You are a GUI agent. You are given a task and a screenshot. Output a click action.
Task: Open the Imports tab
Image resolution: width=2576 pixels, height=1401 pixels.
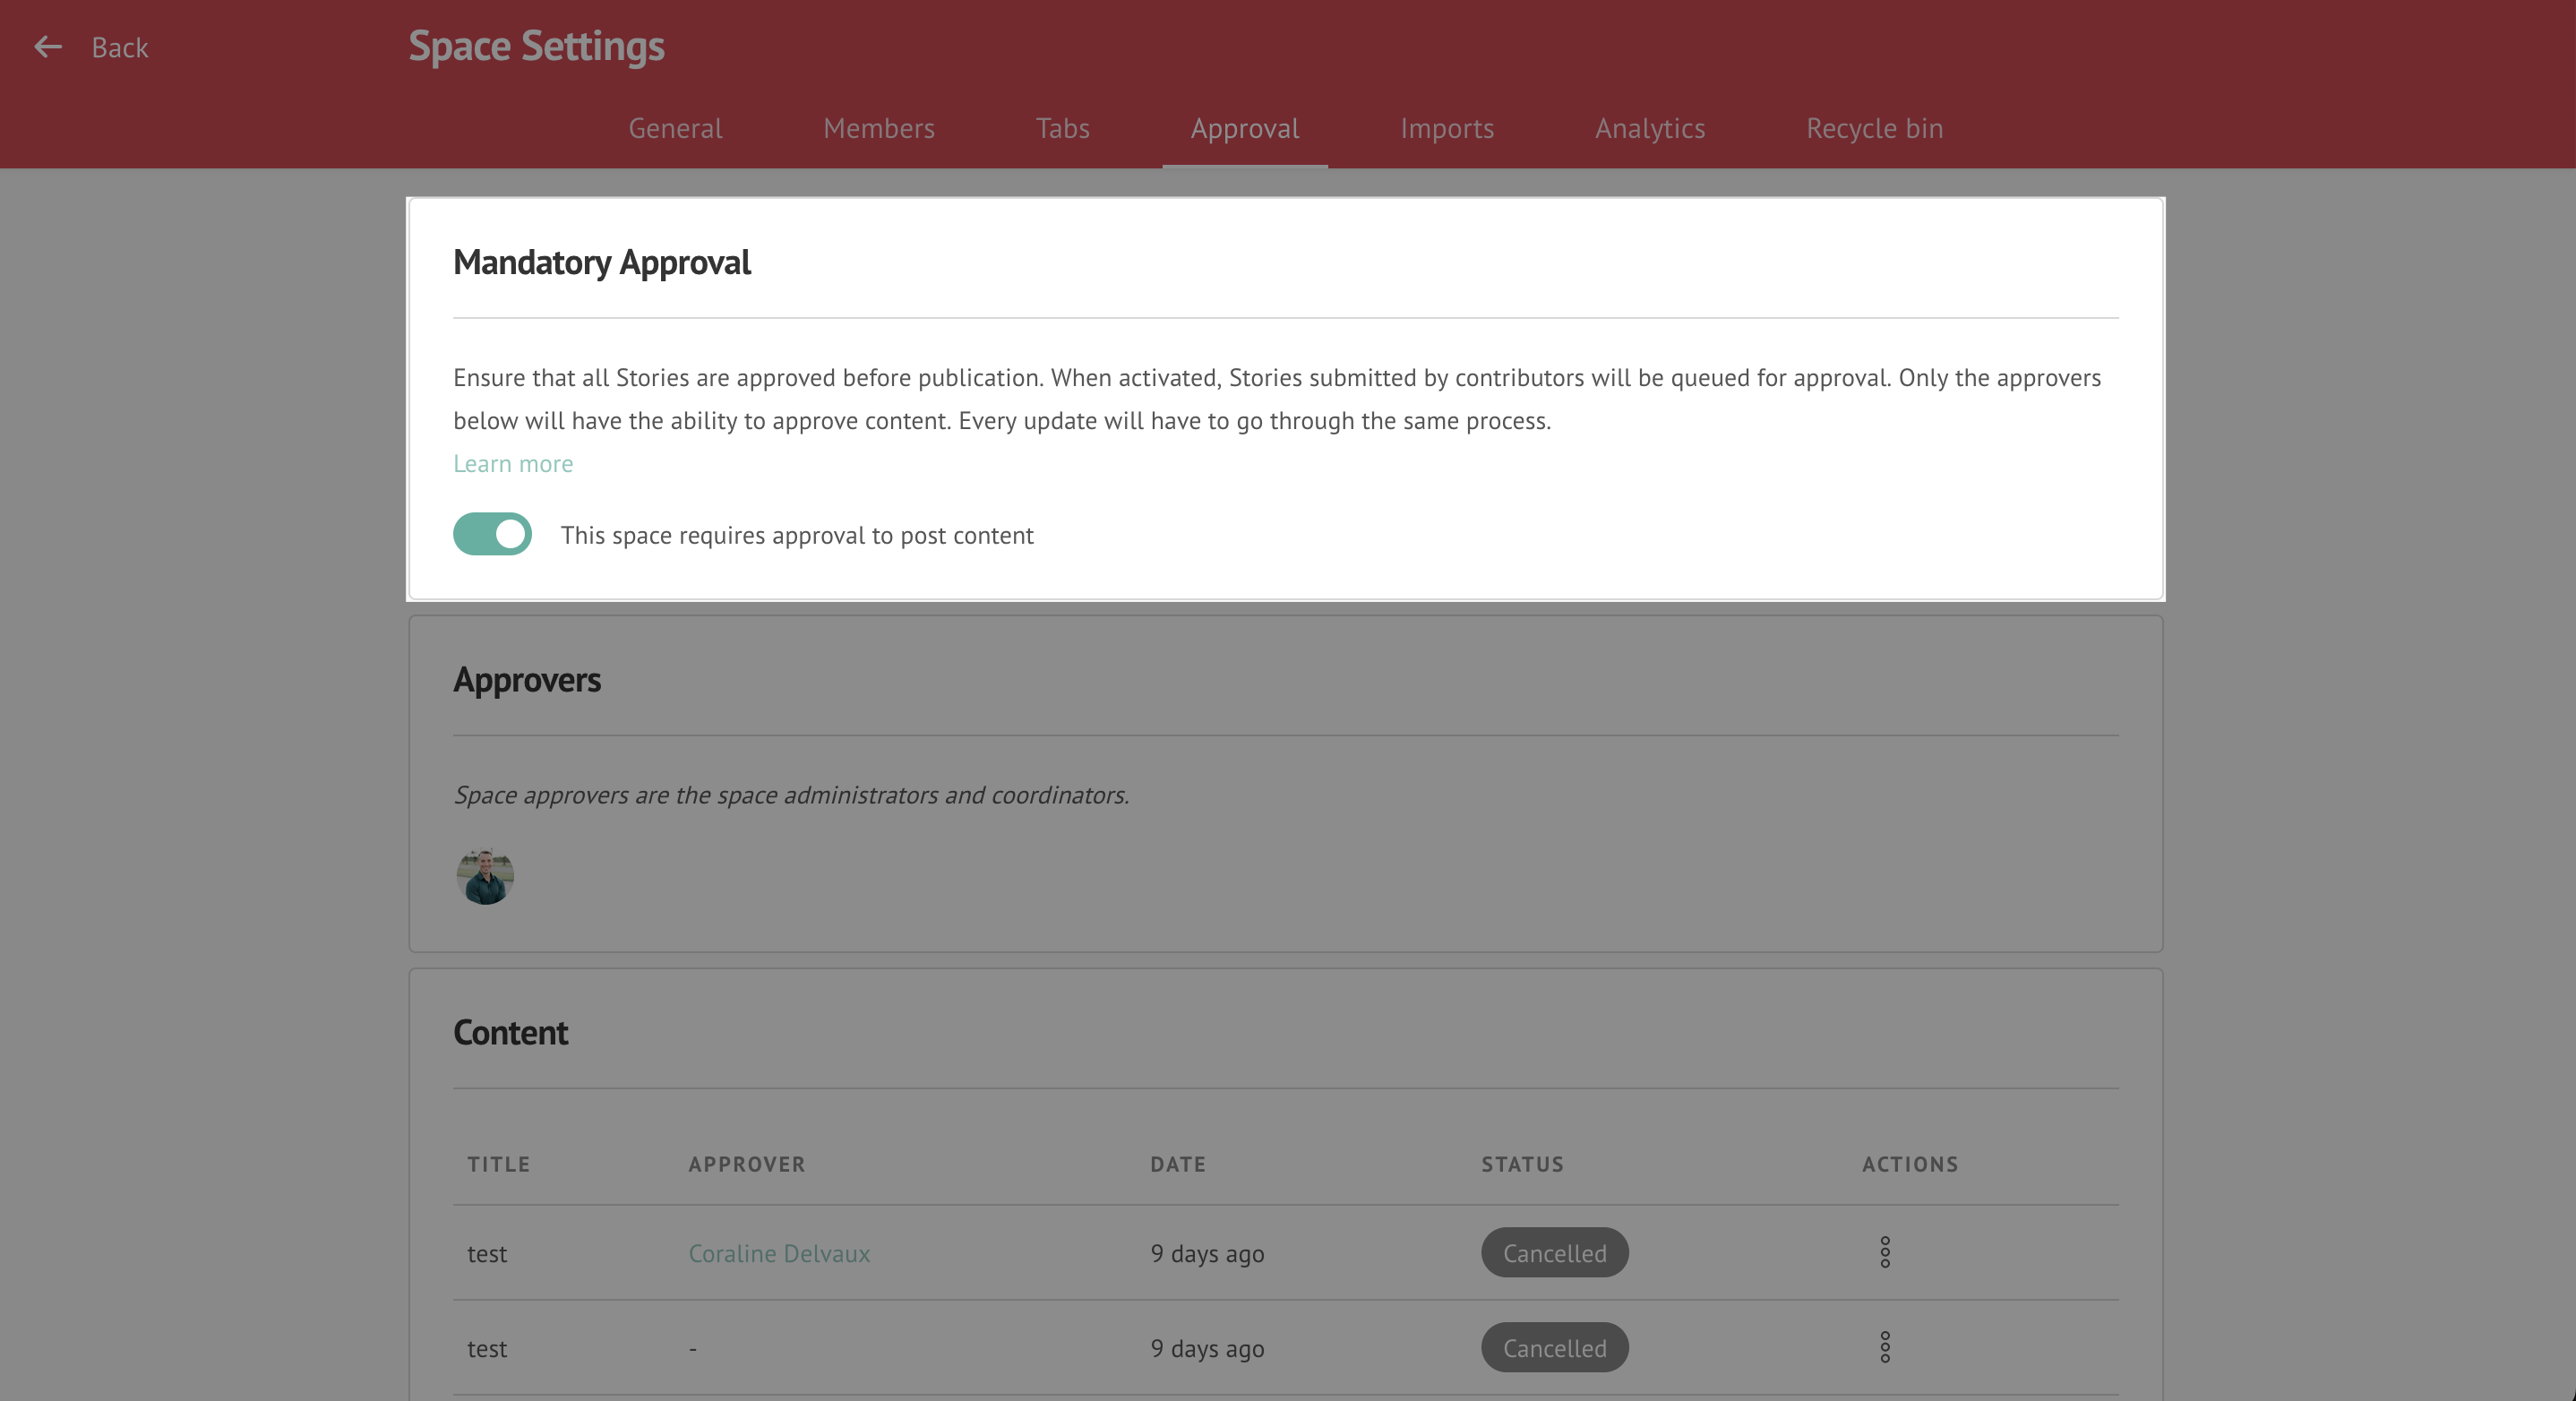pos(1447,128)
